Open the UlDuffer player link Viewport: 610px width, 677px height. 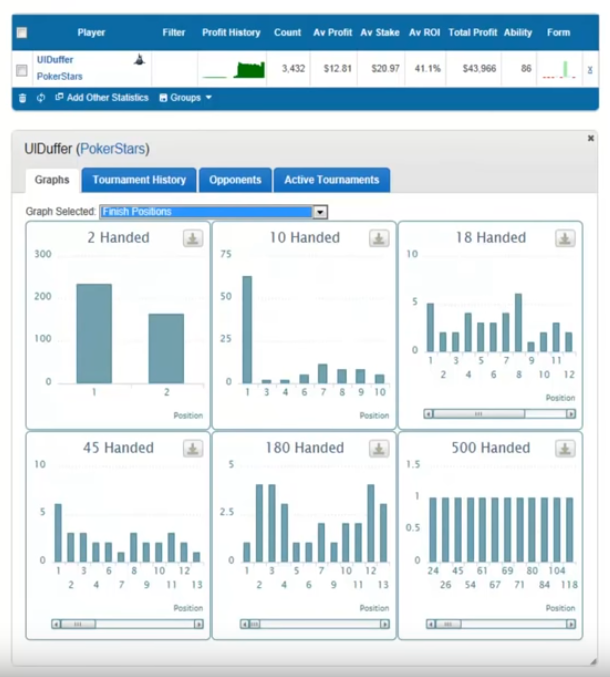coord(55,60)
